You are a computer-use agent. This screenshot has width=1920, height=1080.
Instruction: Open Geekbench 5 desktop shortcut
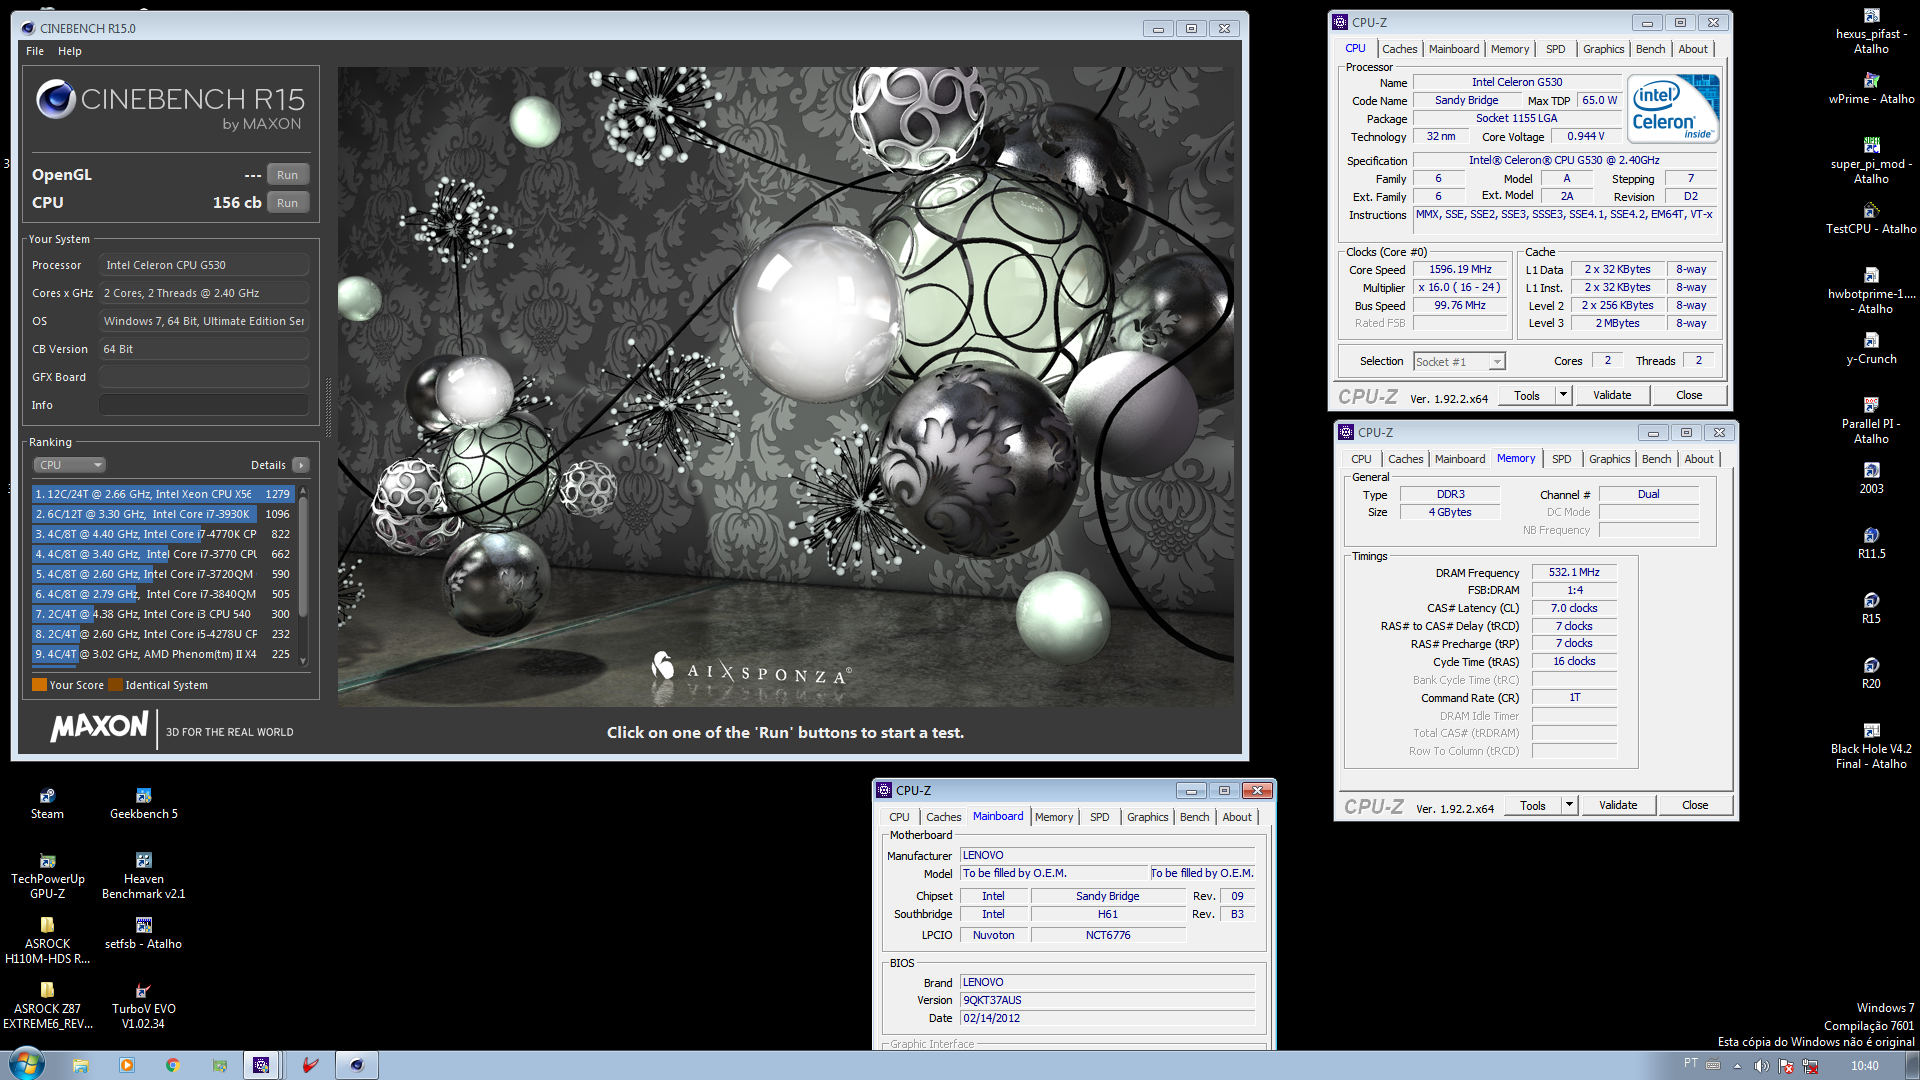tap(144, 804)
